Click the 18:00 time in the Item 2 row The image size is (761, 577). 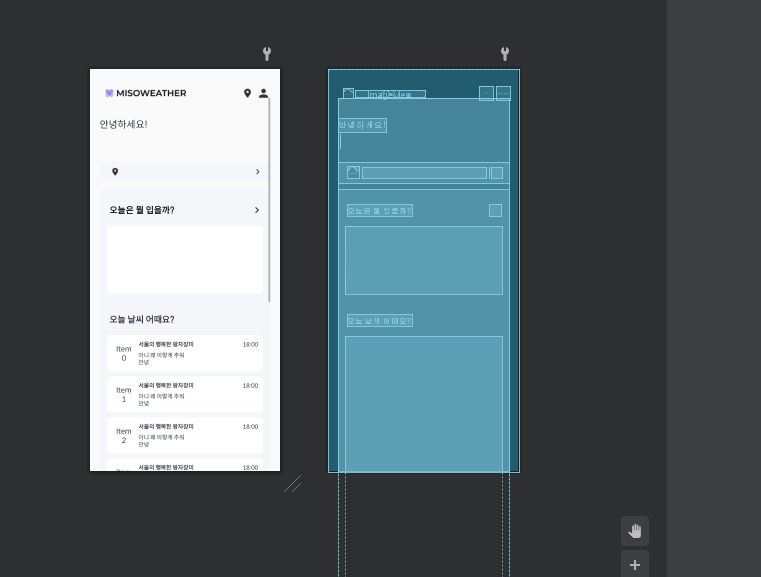tap(250, 427)
